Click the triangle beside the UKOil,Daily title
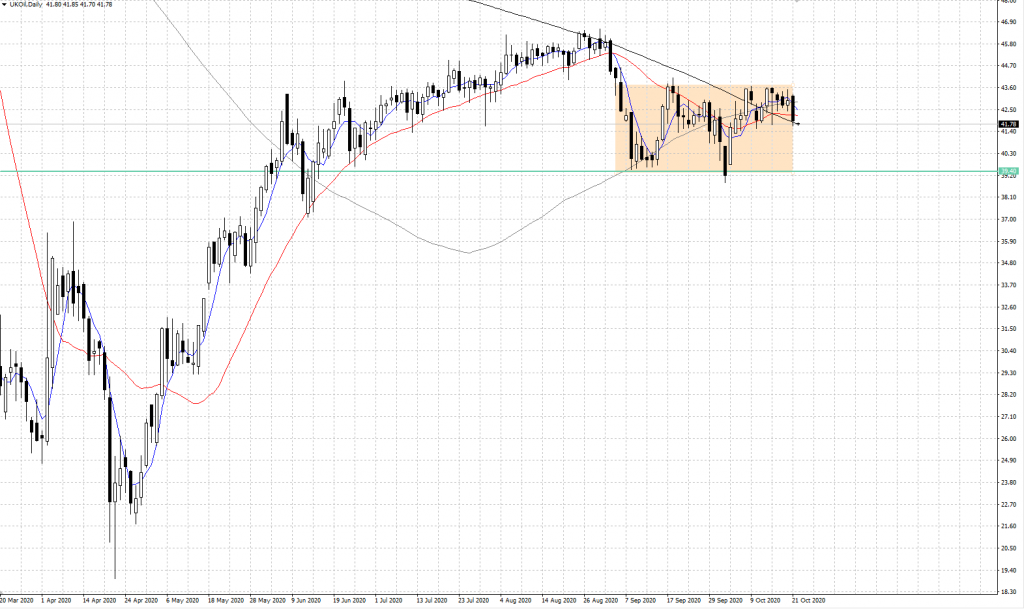 click(5, 6)
